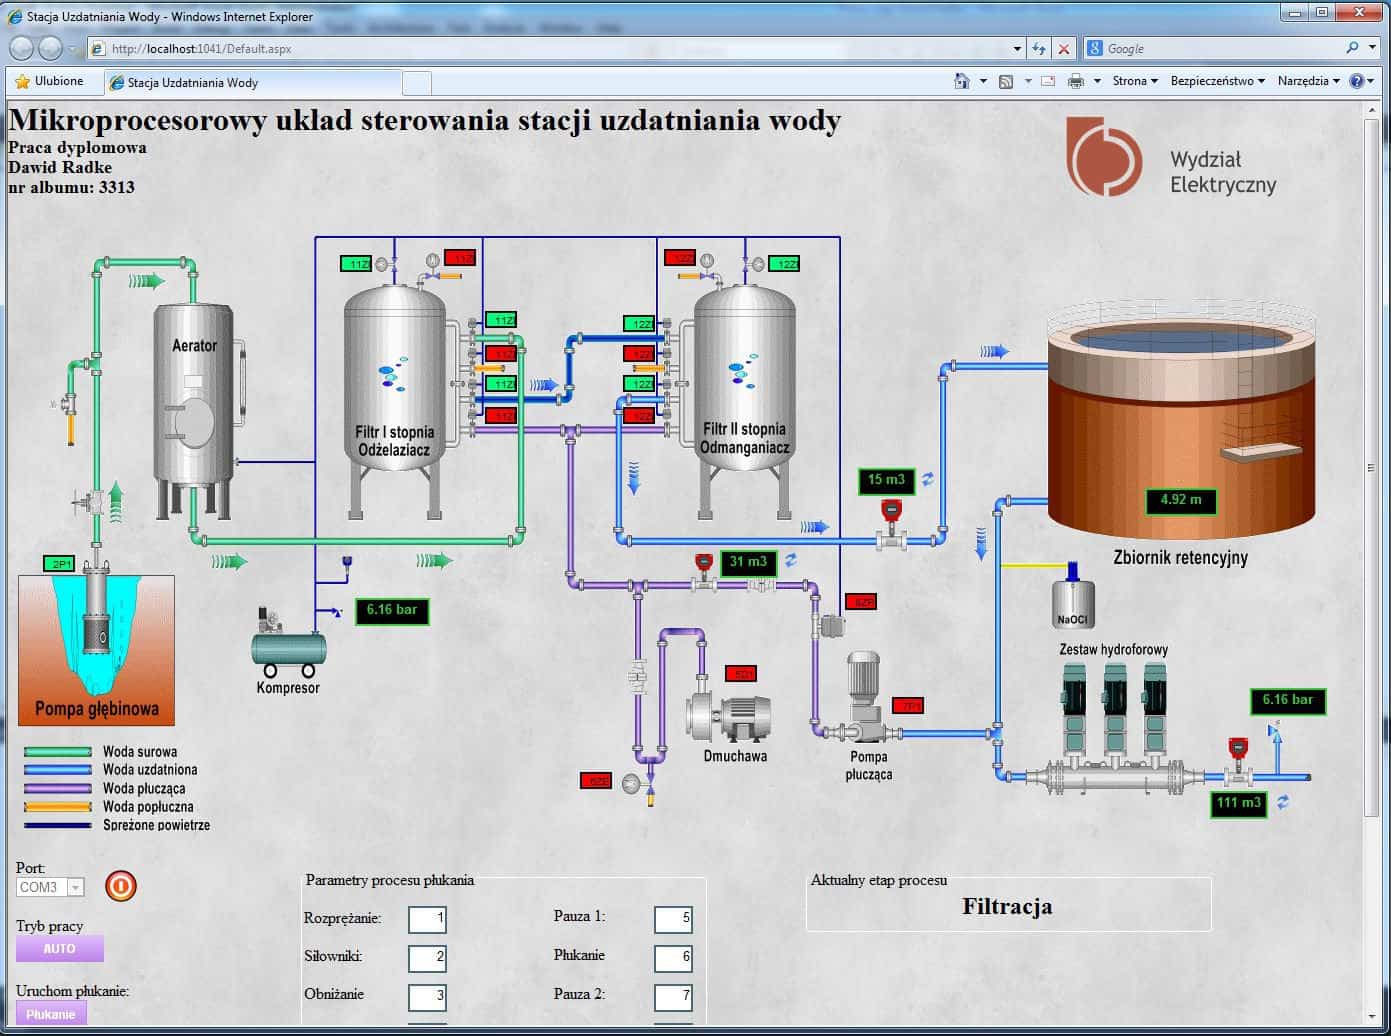
Task: Click the red power connect icon beside COM3
Action: click(x=121, y=886)
